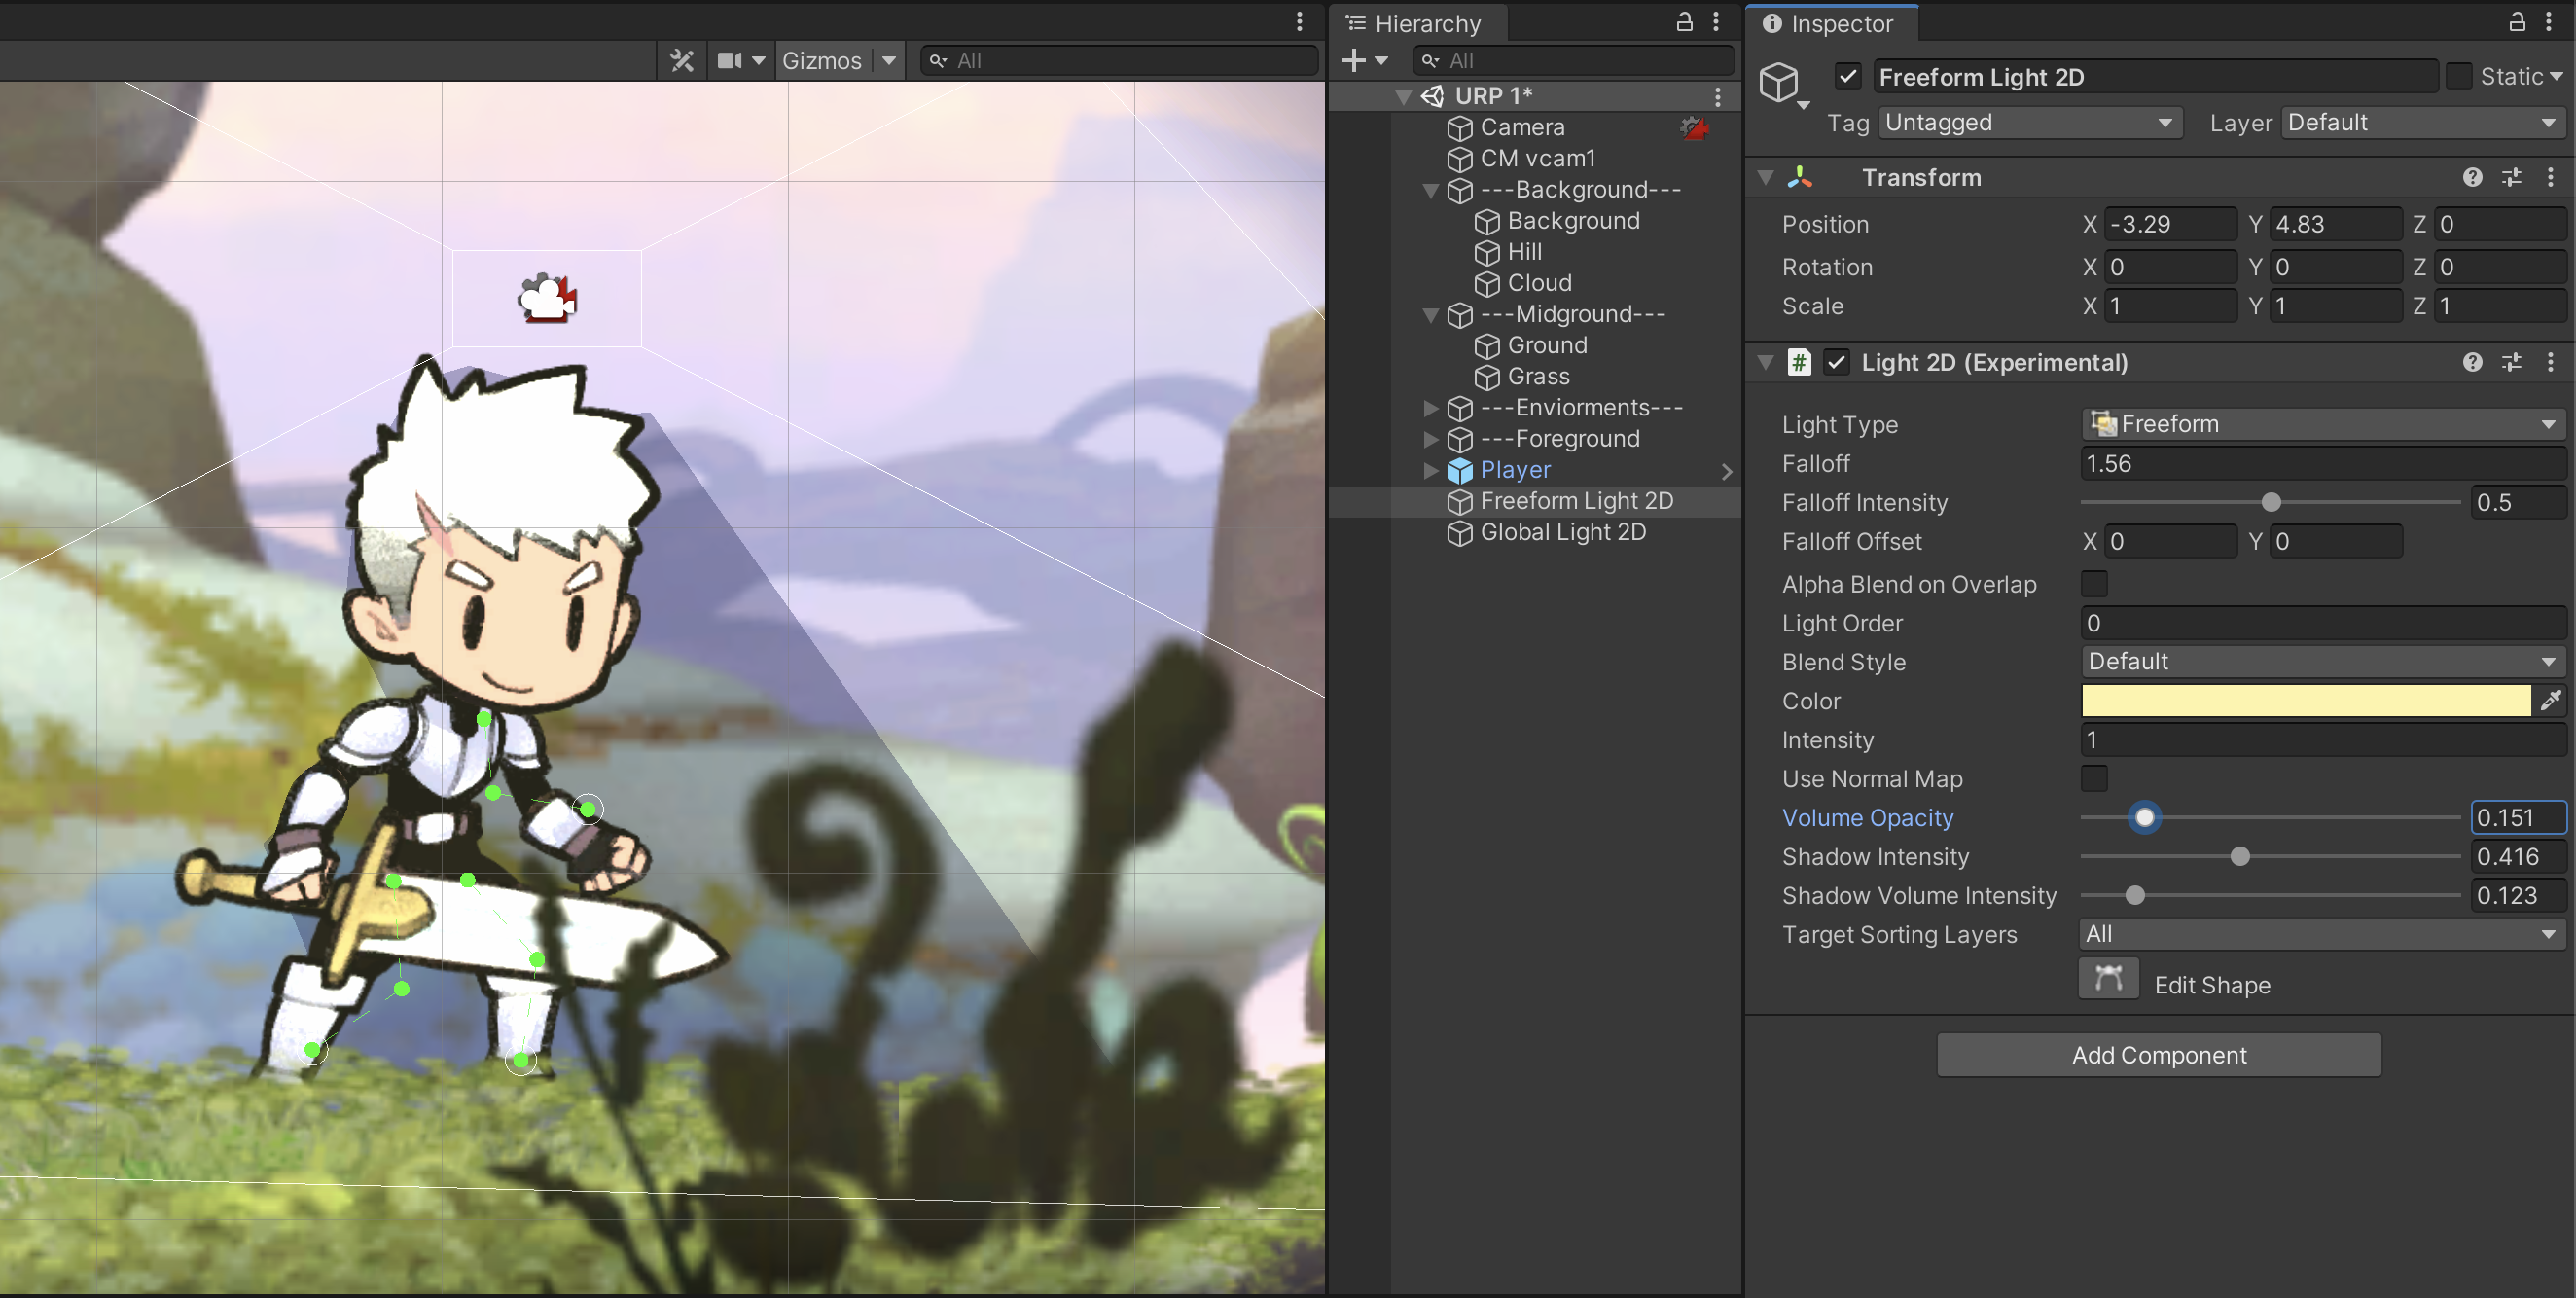Click the yellow light Color swatch
The width and height of the screenshot is (2576, 1298).
[2305, 700]
